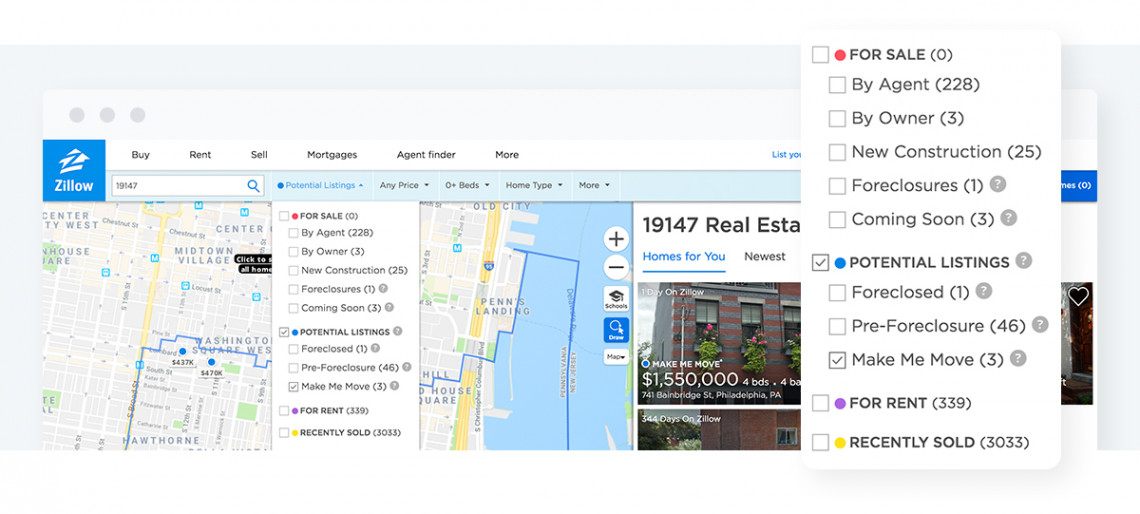Open Foreclosures help icon in enlarged filter panel
Viewport: 1140px width, 514px height.
pyautogui.click(x=998, y=184)
